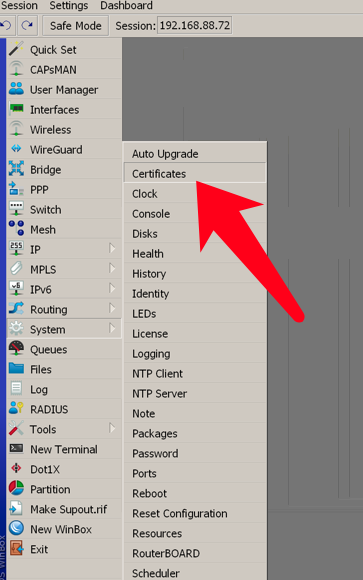Image resolution: width=363 pixels, height=580 pixels.
Task: Expand the IP submenu arrow
Action: coord(112,248)
